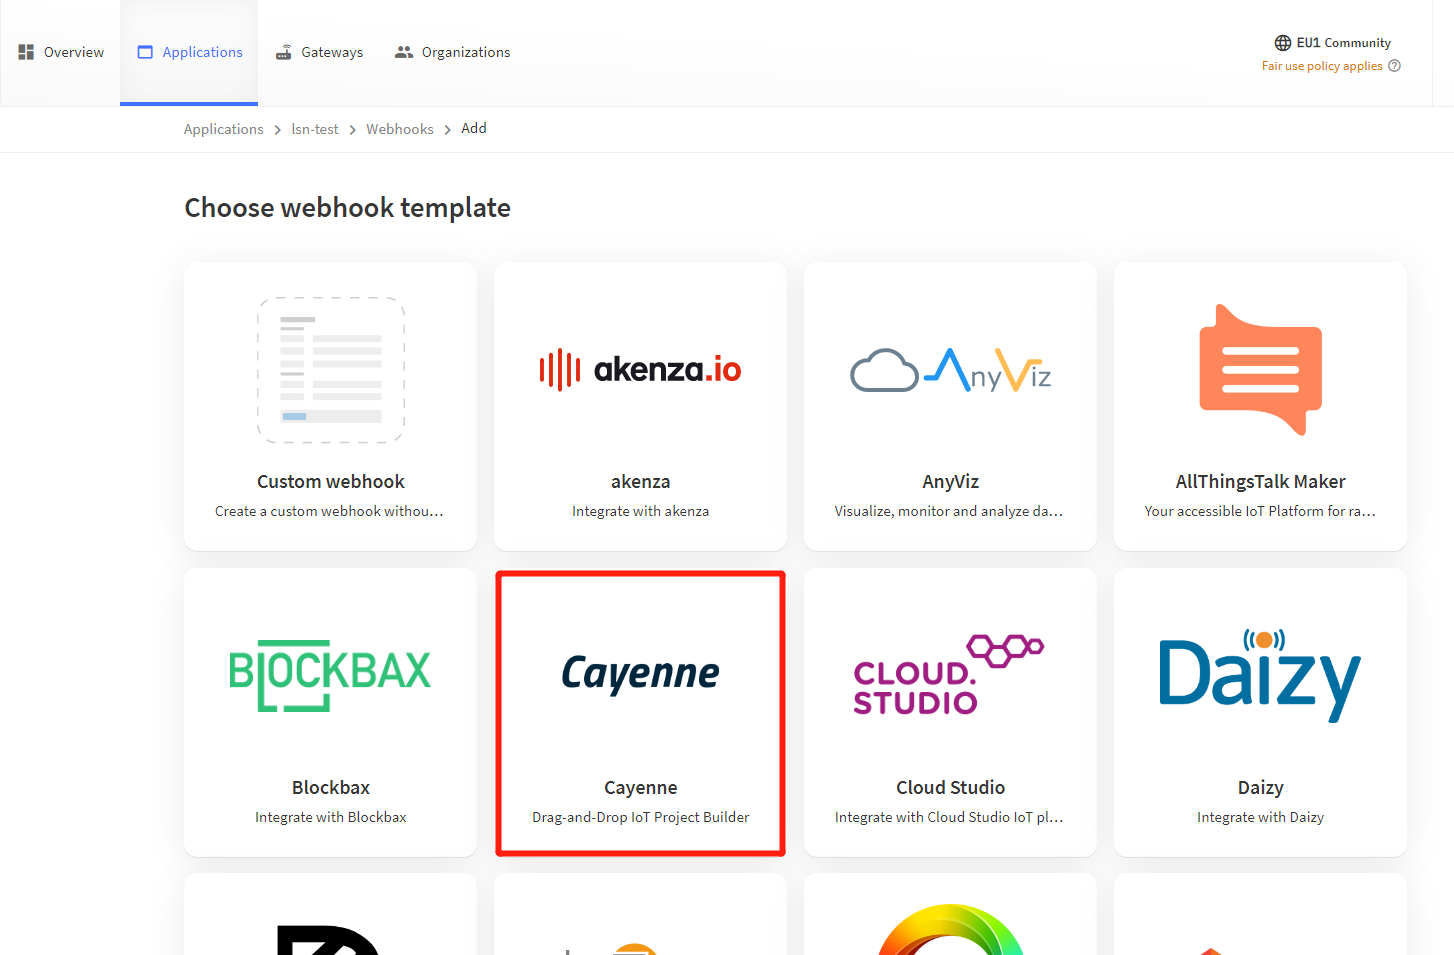Screen dimensions: 1454x955
Task: Go to Applications in the breadcrumb
Action: click(224, 129)
